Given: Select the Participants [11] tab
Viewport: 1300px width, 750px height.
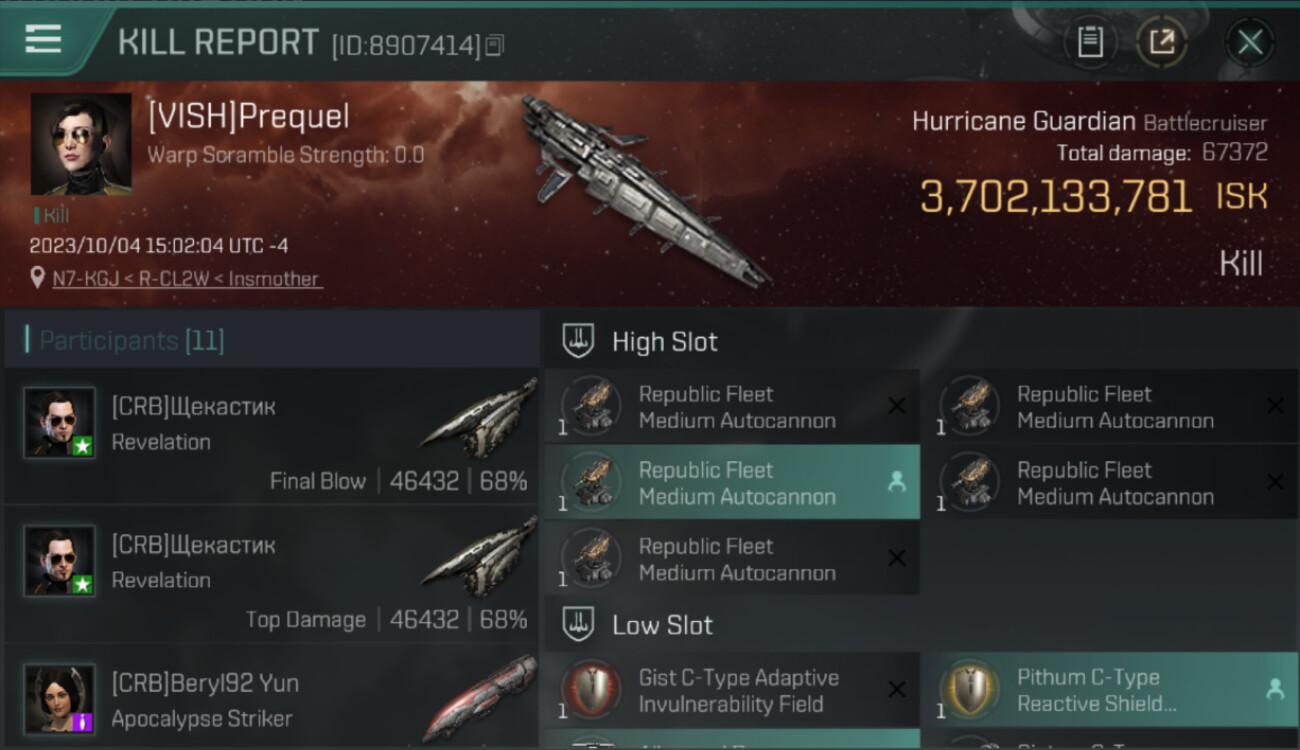Looking at the screenshot, I should pos(131,340).
